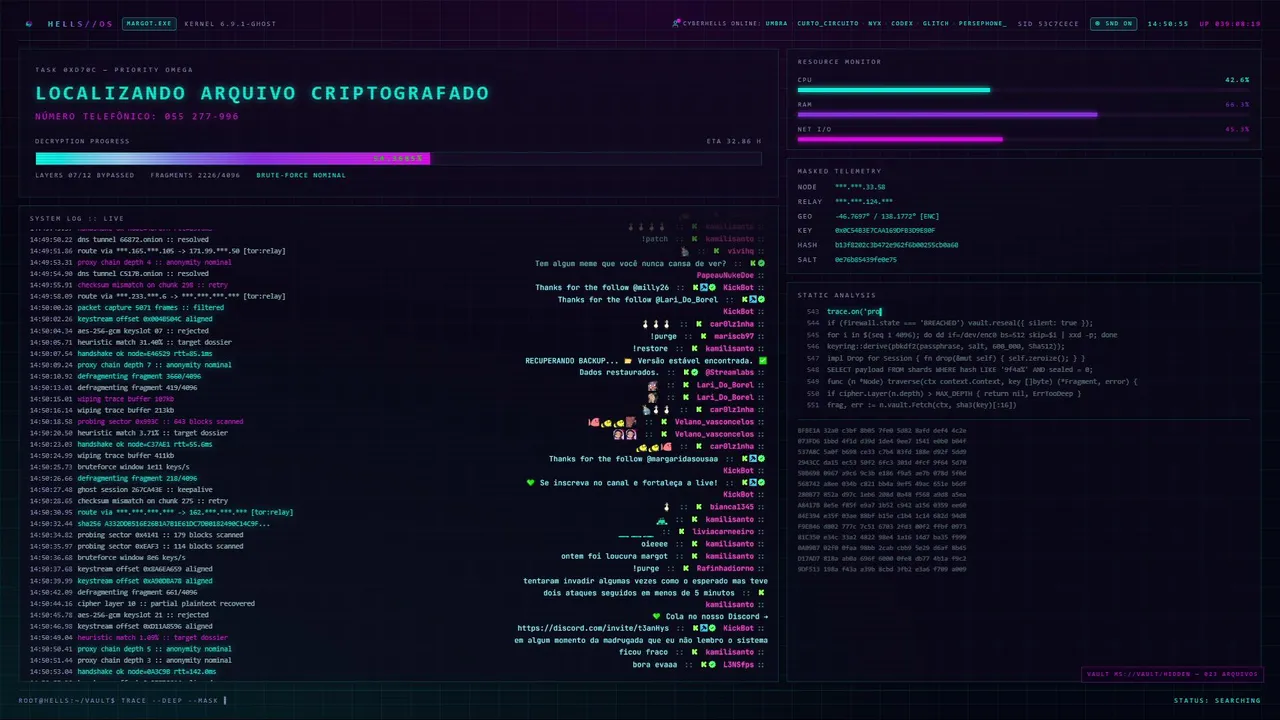This screenshot has width=1280, height=720.
Task: Click green heart before 'Se inscreva no canal'
Action: [x=531, y=482]
